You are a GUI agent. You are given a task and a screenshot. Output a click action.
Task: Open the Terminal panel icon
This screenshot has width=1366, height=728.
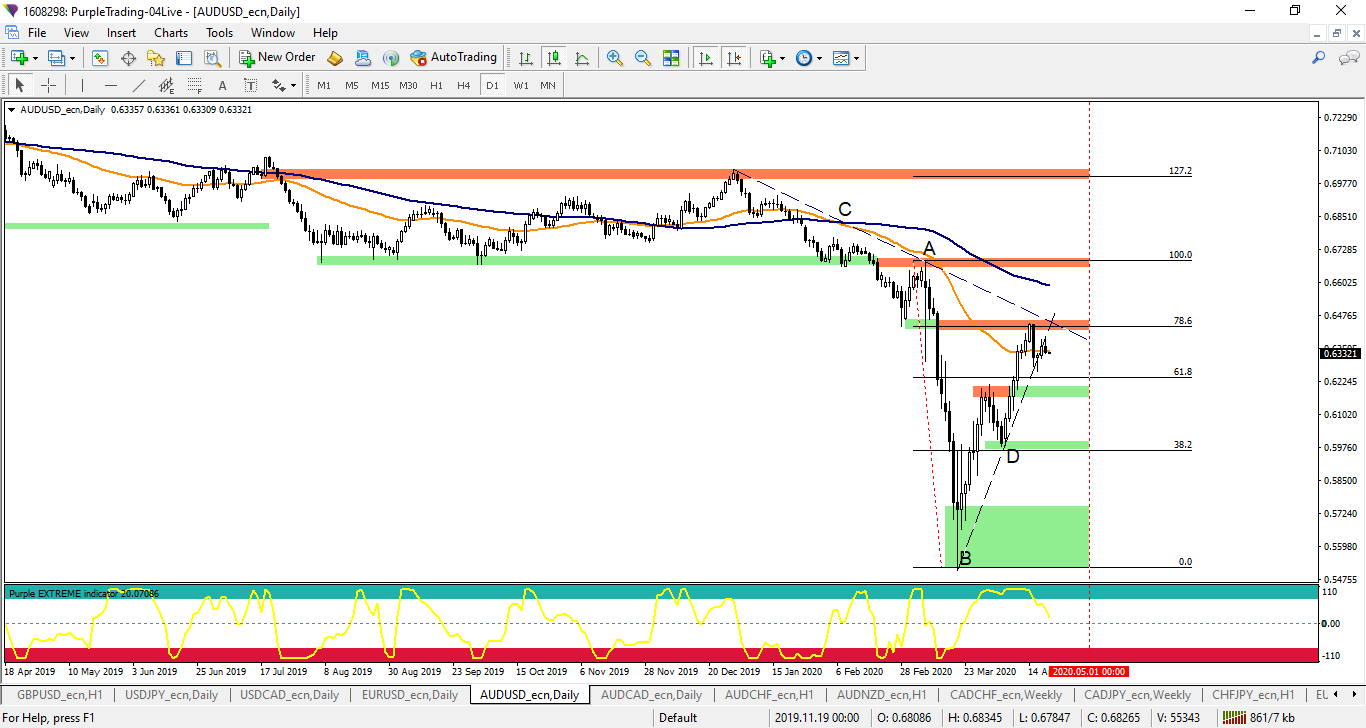184,58
